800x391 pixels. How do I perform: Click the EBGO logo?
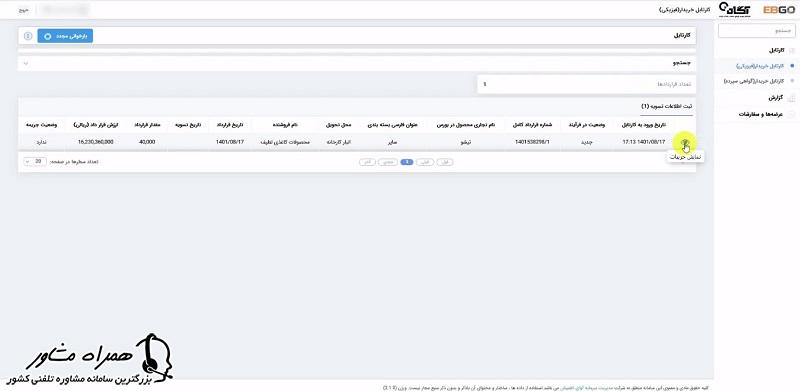point(779,9)
